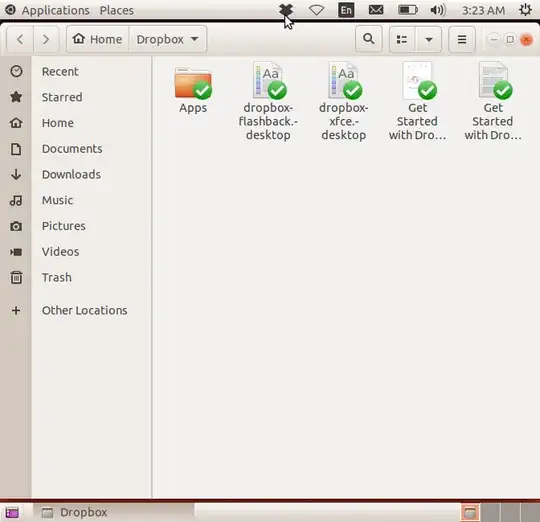This screenshot has width=540, height=522.
Task: Open the volume speaker indicator
Action: [x=438, y=10]
